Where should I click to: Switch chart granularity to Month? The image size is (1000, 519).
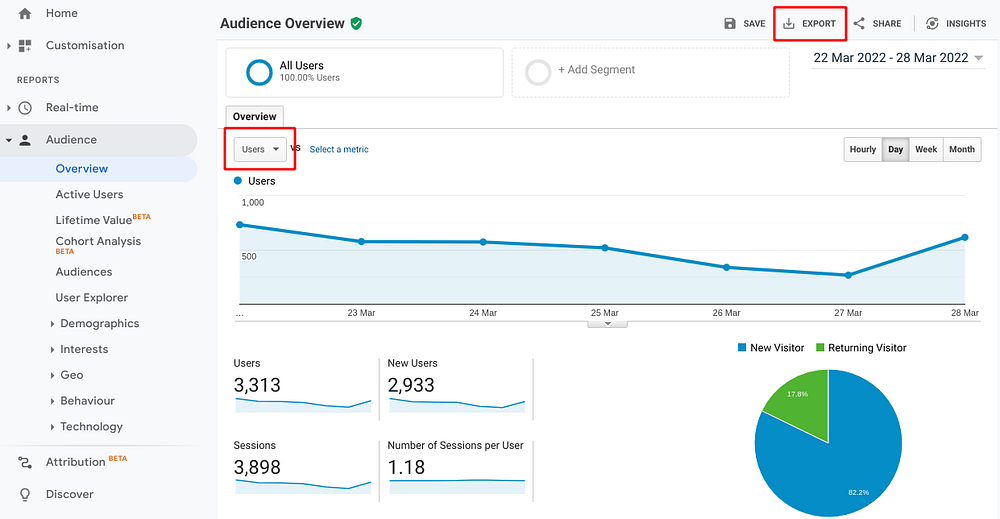click(x=962, y=150)
